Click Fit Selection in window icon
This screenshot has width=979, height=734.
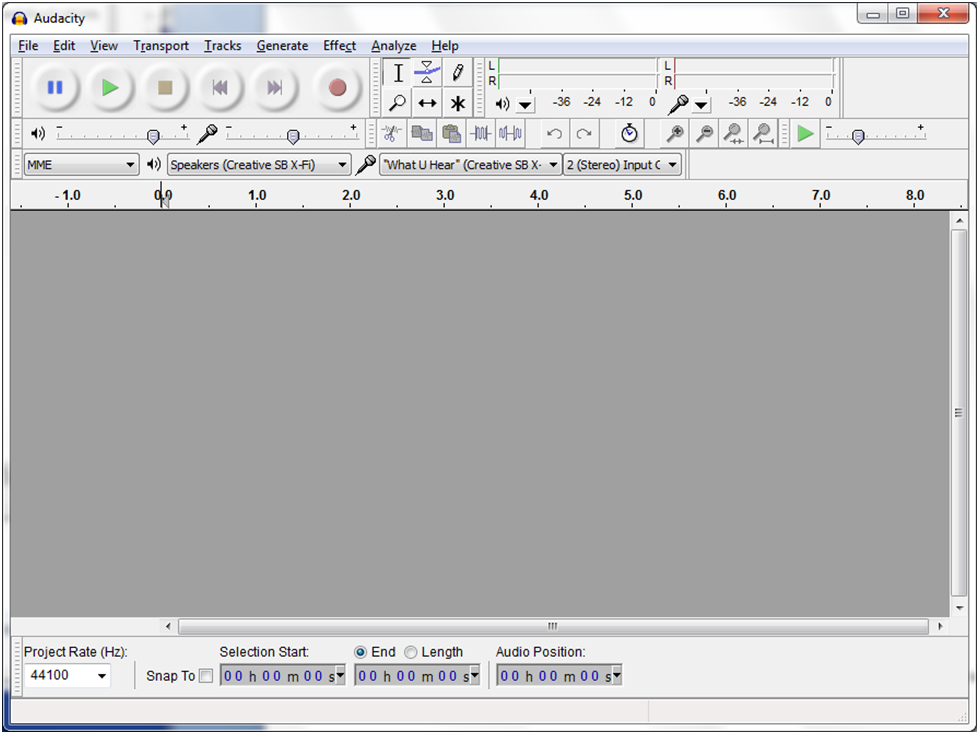[x=733, y=134]
